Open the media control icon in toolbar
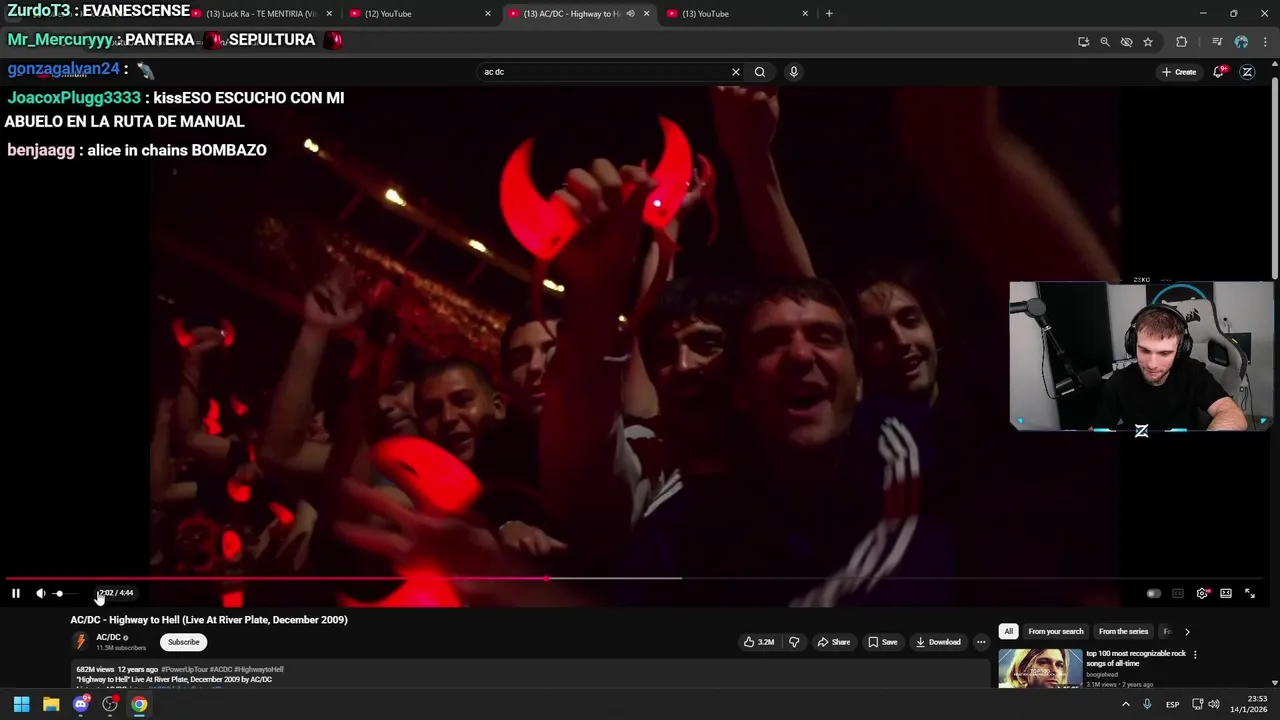The height and width of the screenshot is (720, 1280). point(1217,42)
